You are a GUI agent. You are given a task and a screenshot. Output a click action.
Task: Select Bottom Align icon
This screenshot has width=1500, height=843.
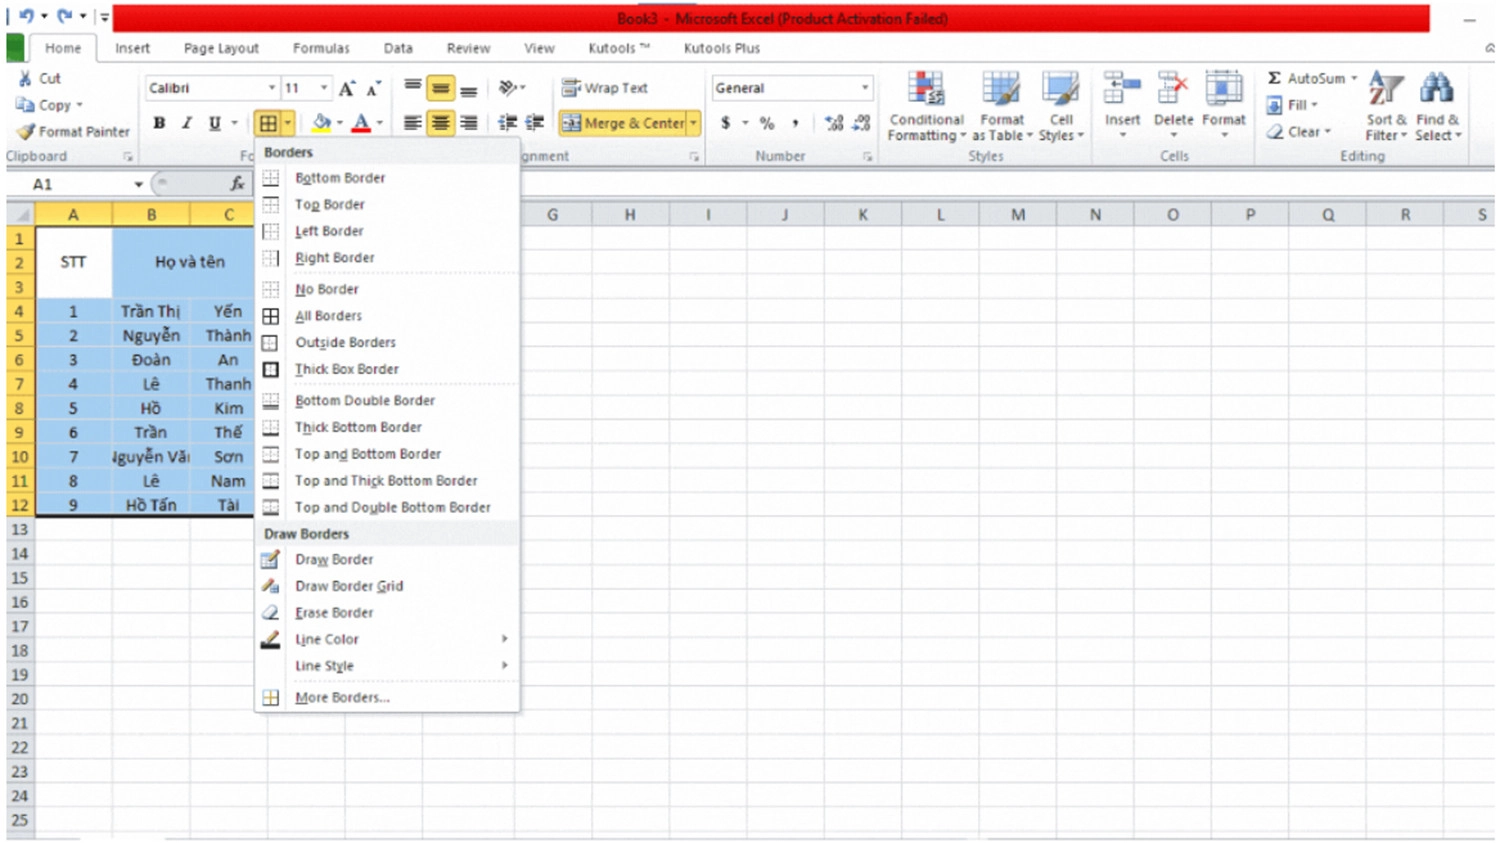(468, 88)
